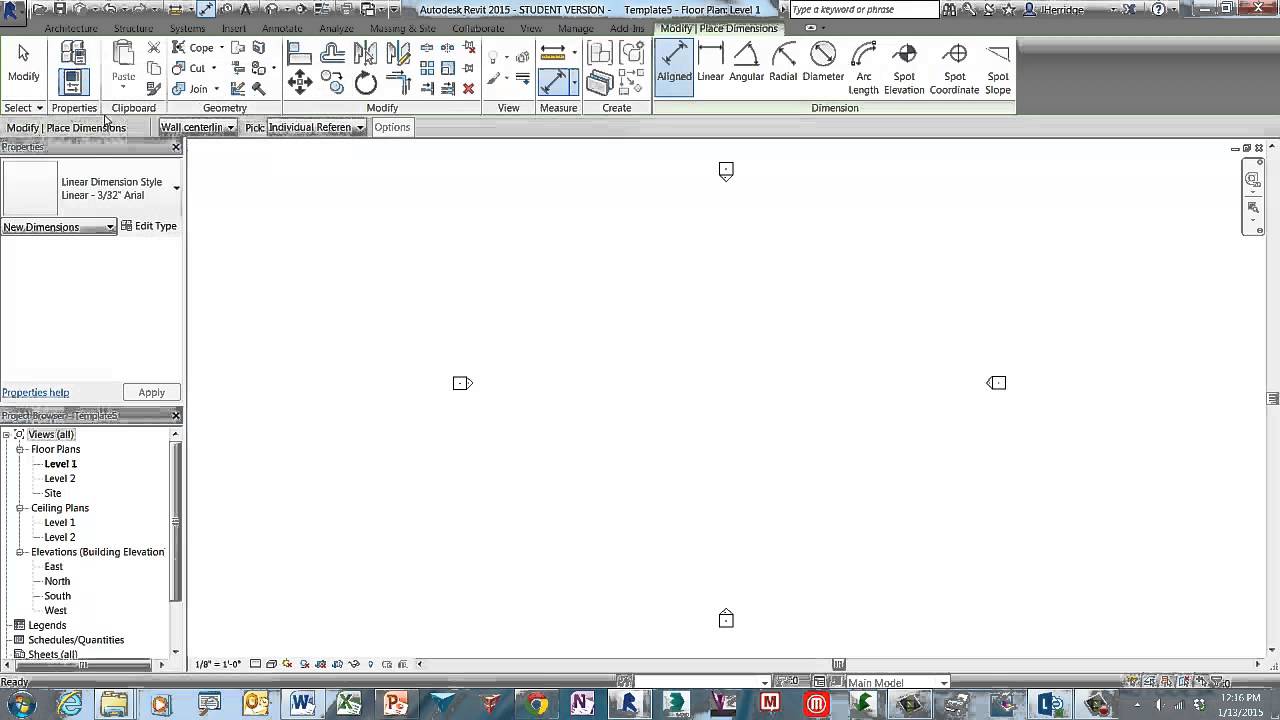Toggle the Properties palette icon
Screen dimensions: 1280x720
pos(73,83)
